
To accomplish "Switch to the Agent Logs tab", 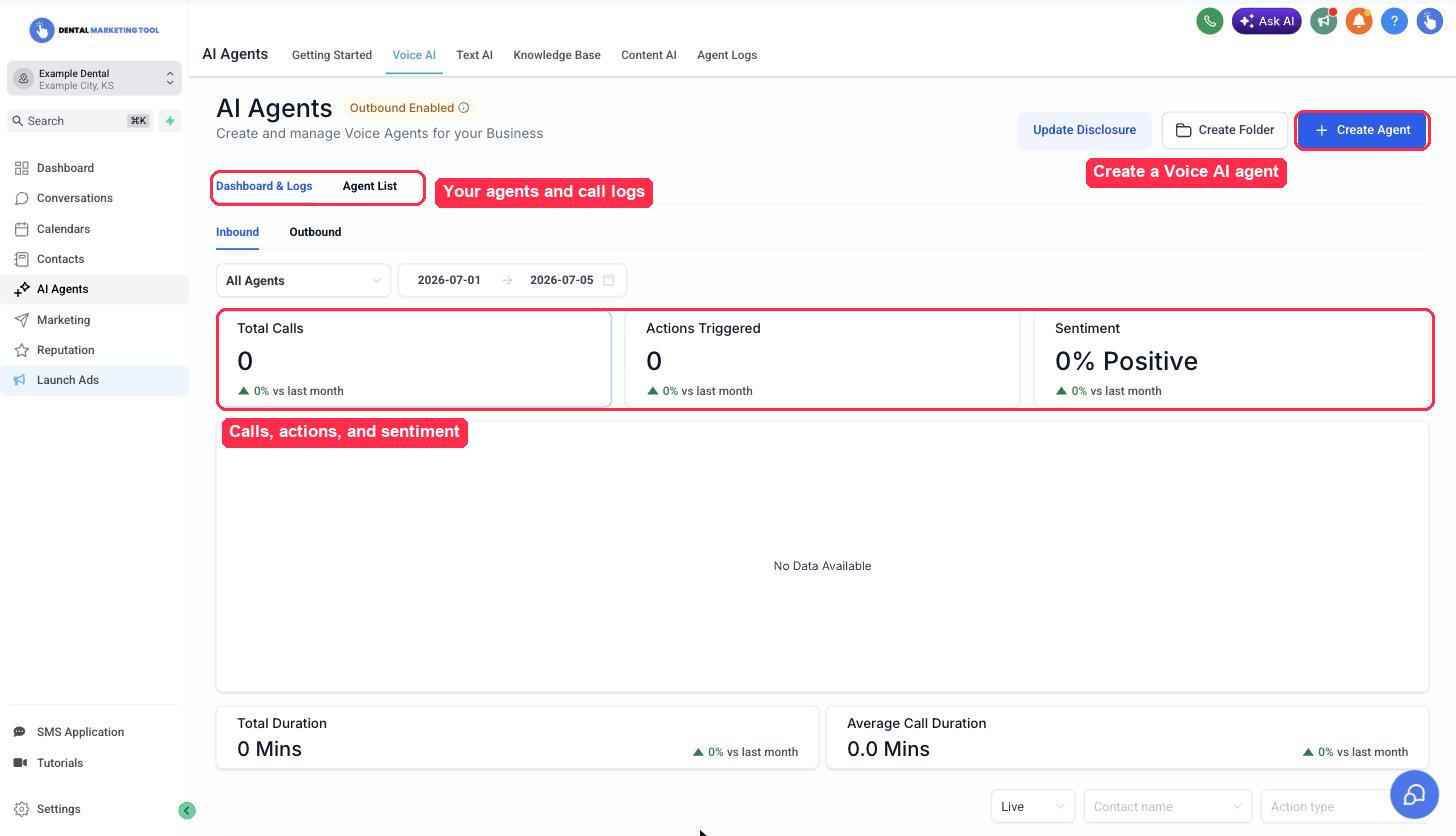I will coord(727,55).
